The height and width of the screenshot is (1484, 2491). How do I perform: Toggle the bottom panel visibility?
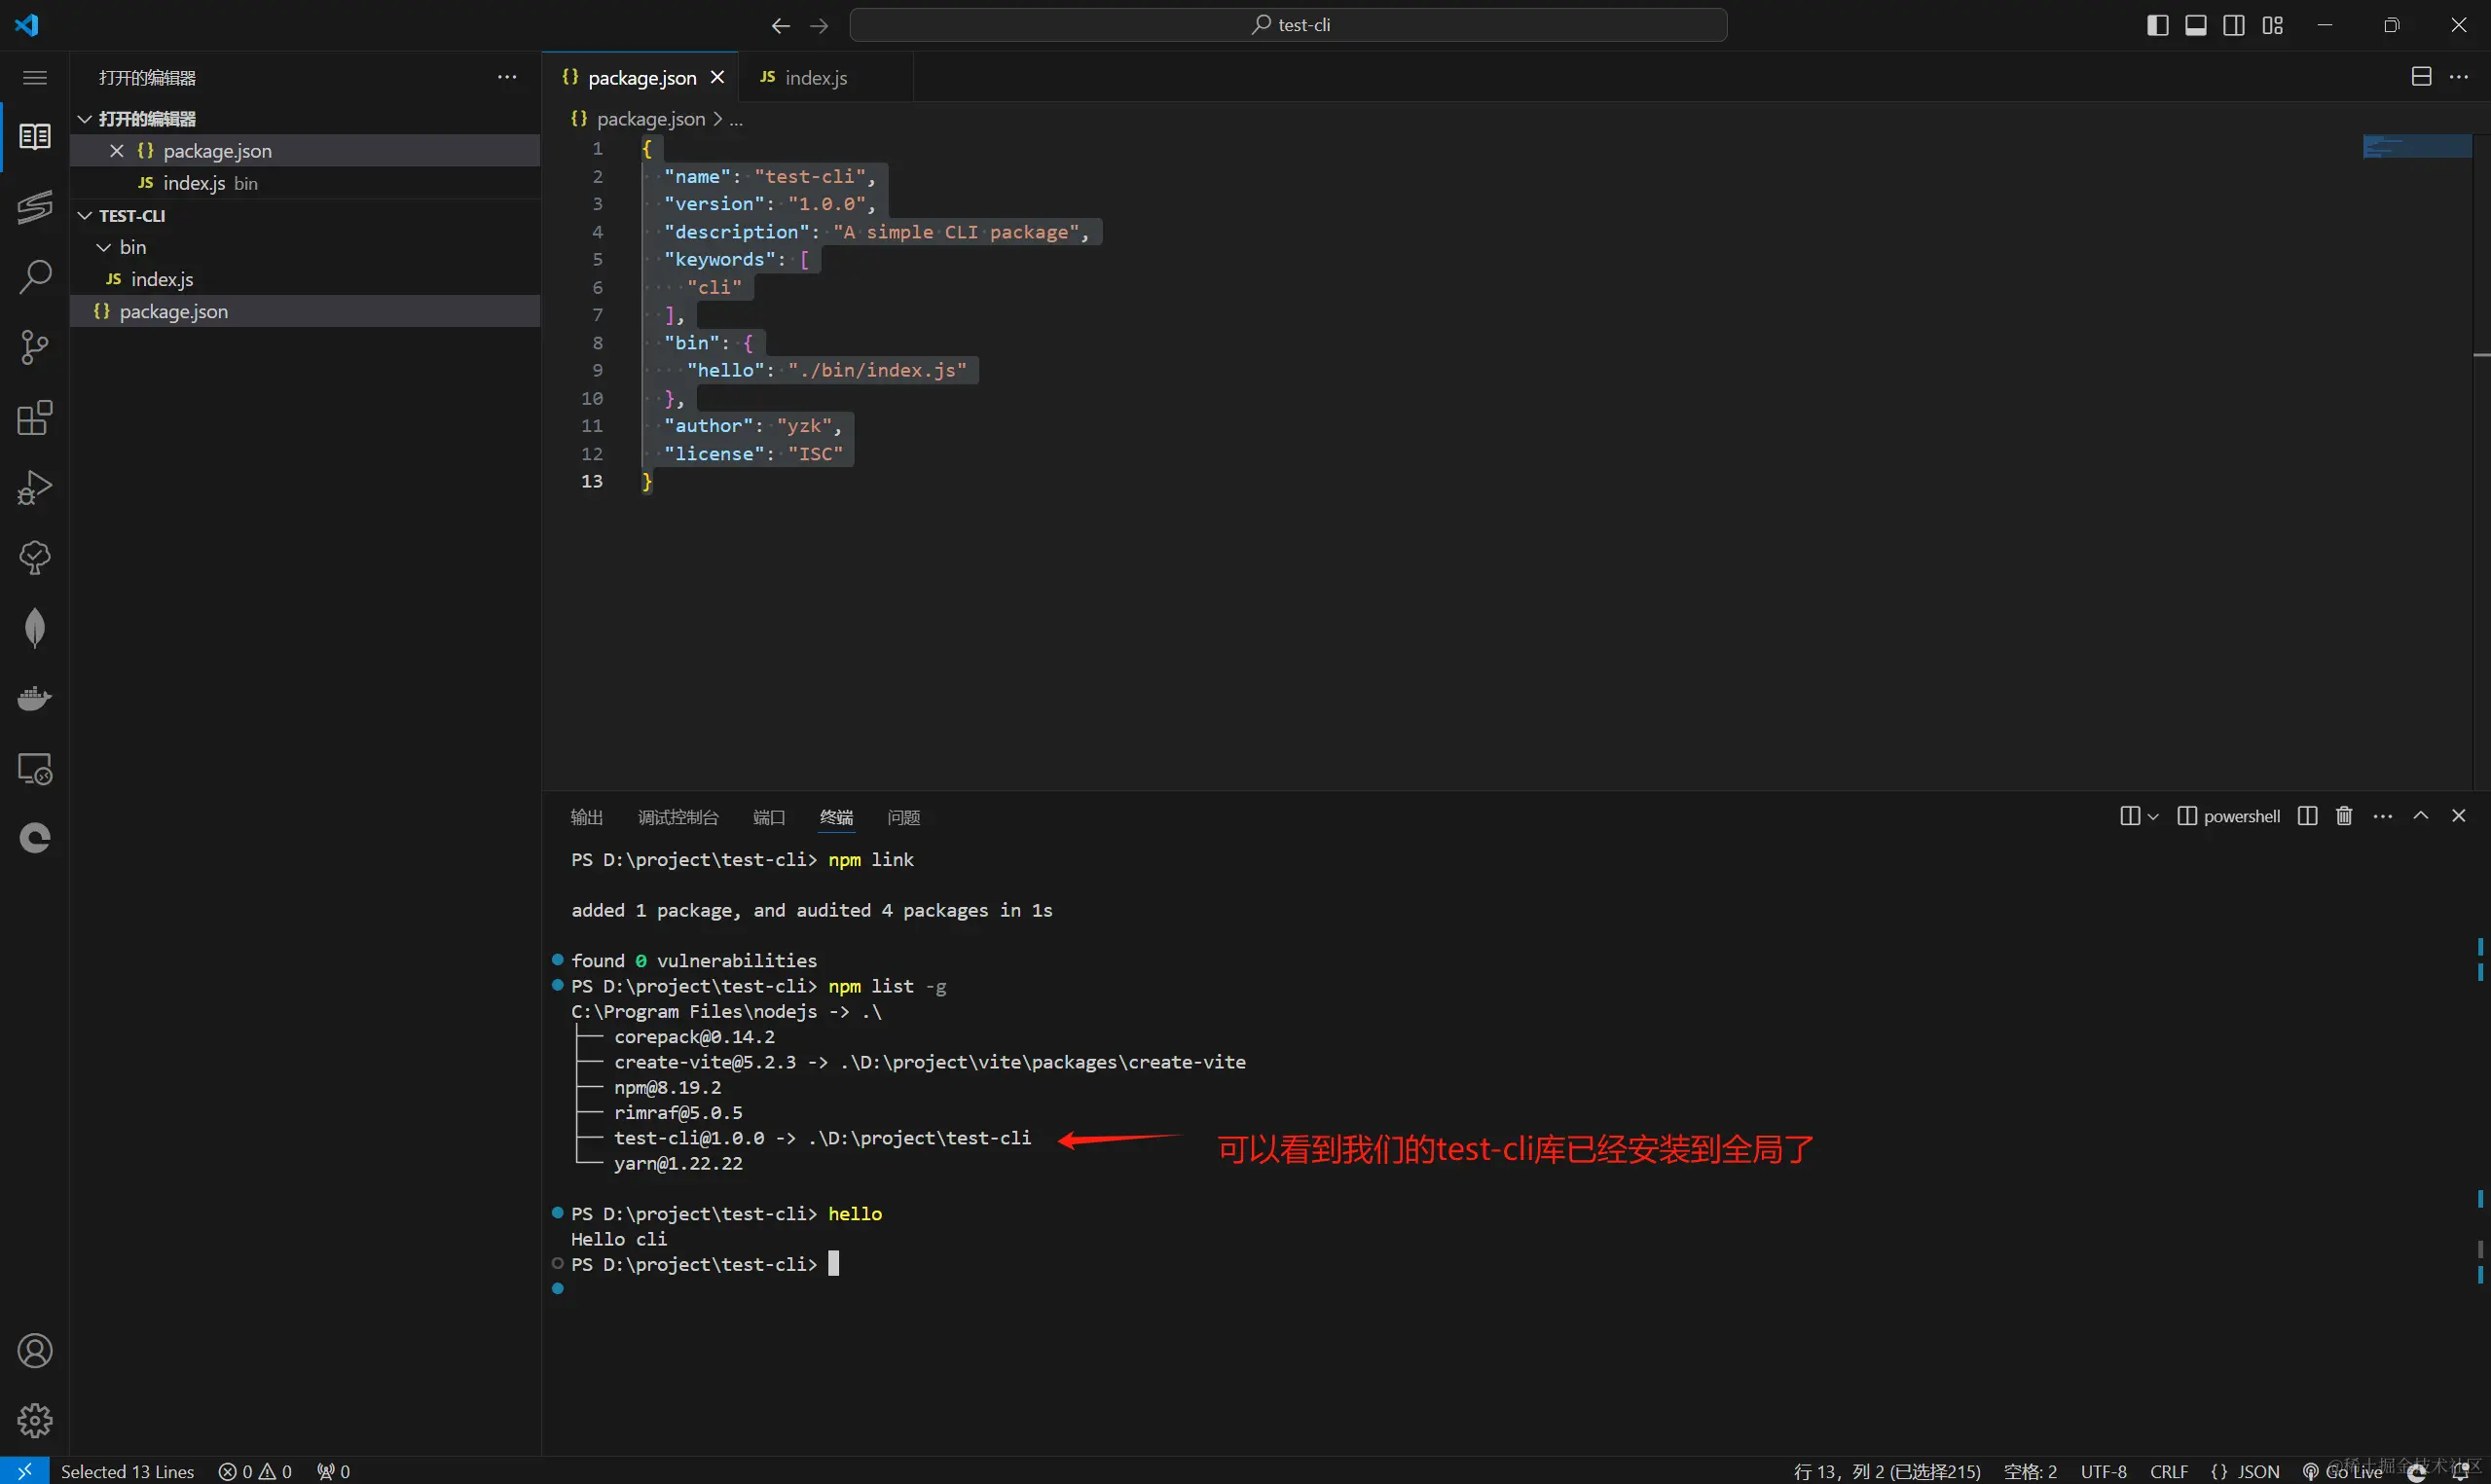pos(2196,24)
